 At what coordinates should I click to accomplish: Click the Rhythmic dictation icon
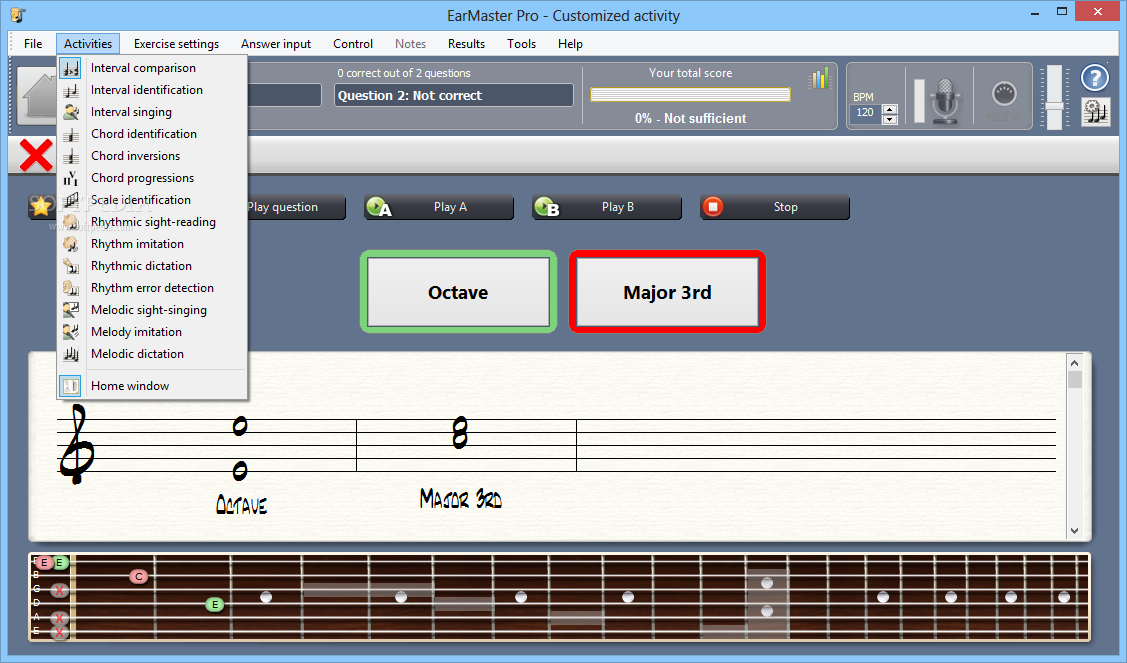(70, 266)
